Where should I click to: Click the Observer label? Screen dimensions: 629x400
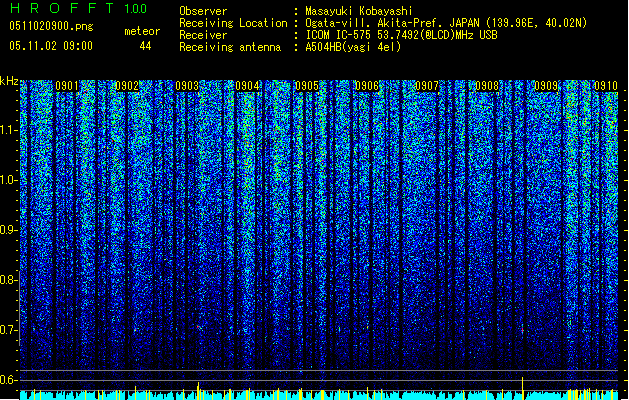203,11
